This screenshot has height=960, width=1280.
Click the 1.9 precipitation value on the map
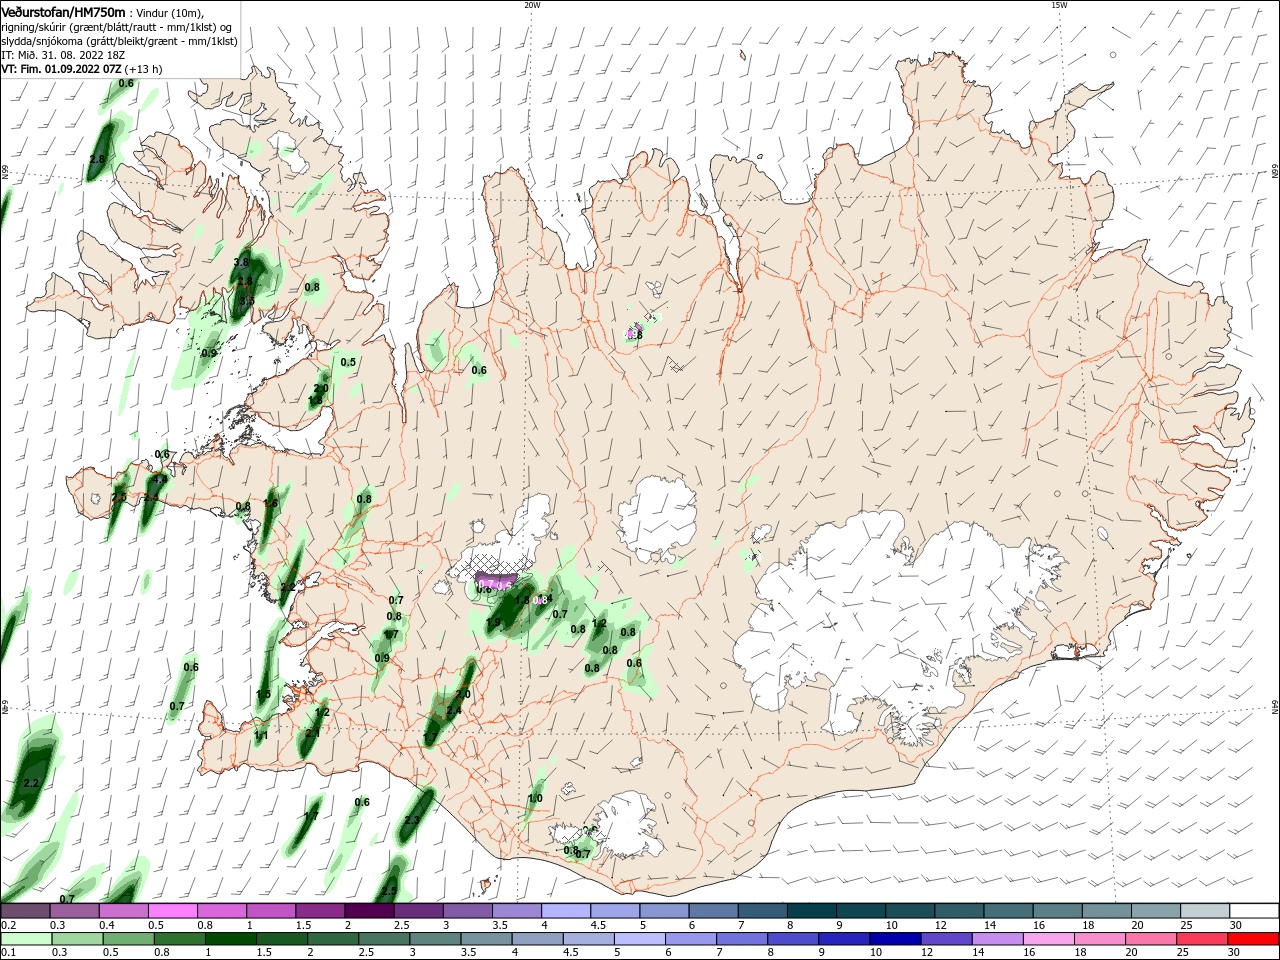point(493,623)
